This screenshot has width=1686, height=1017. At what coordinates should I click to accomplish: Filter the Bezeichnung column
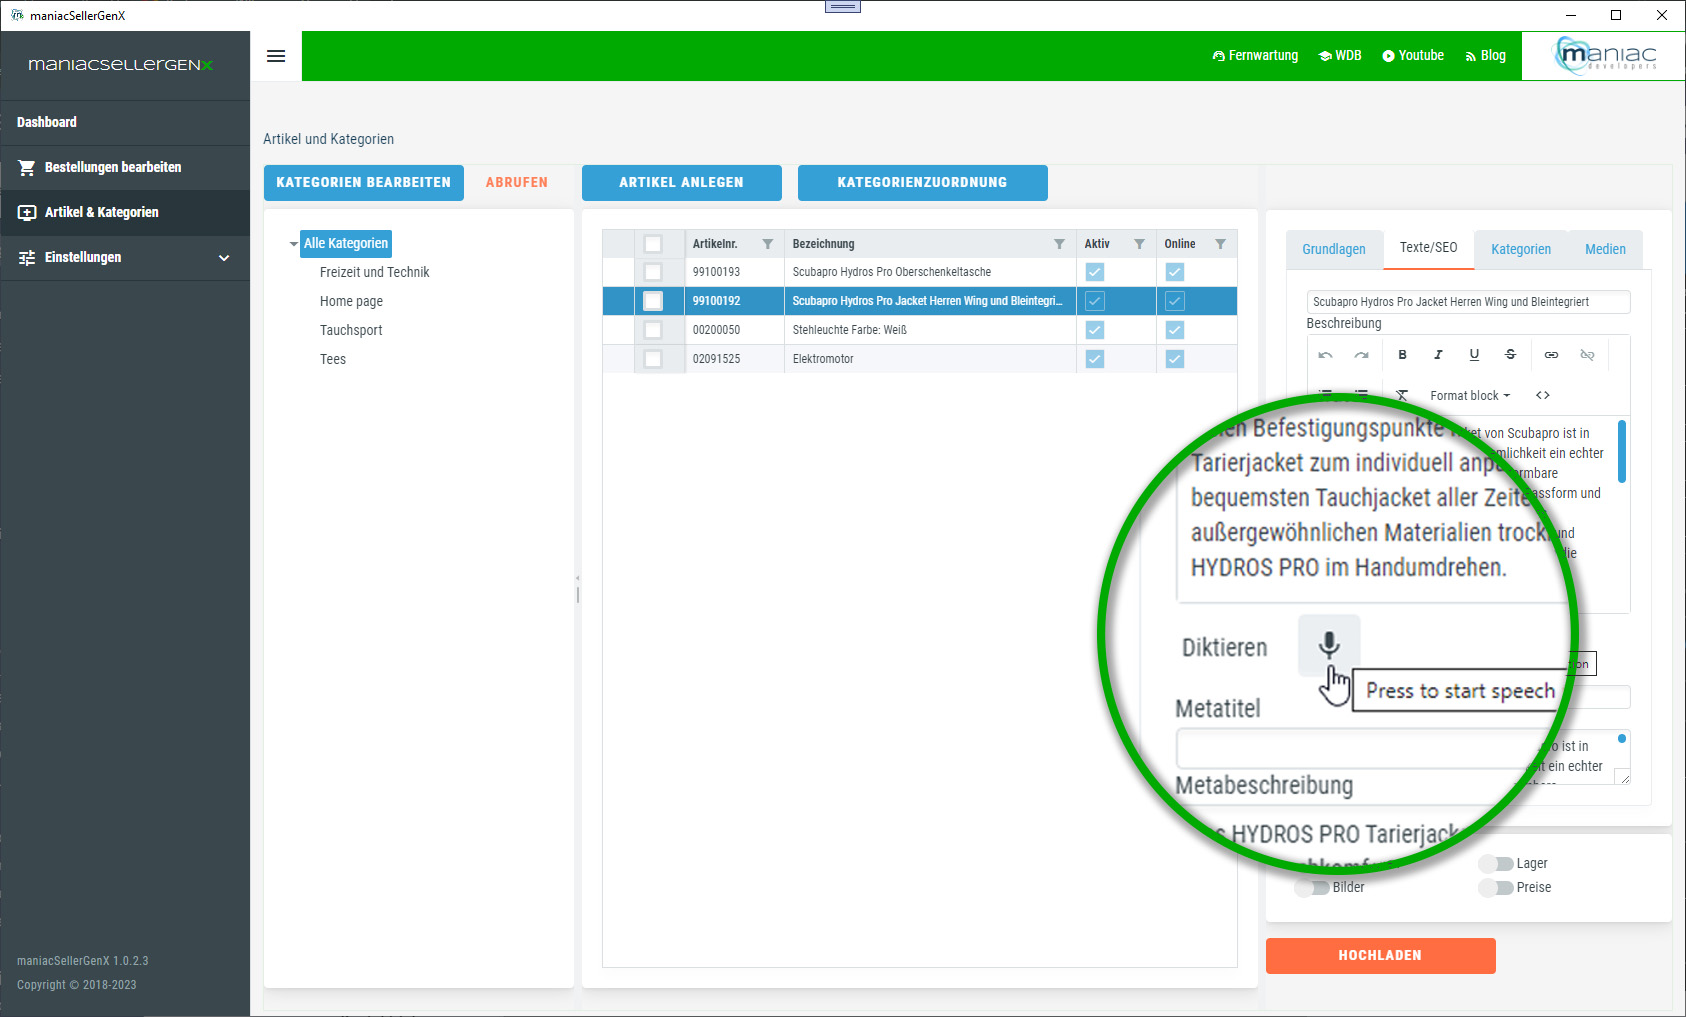coord(1059,244)
